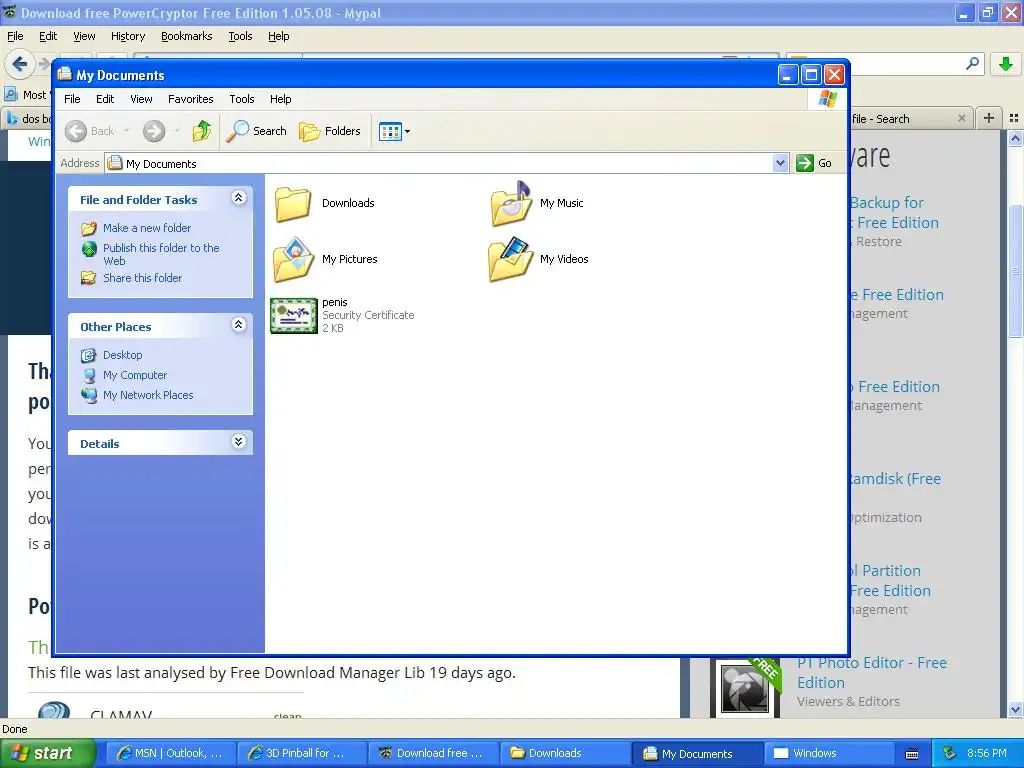Click the My Documents title bar icon
The image size is (1024, 768).
64,74
